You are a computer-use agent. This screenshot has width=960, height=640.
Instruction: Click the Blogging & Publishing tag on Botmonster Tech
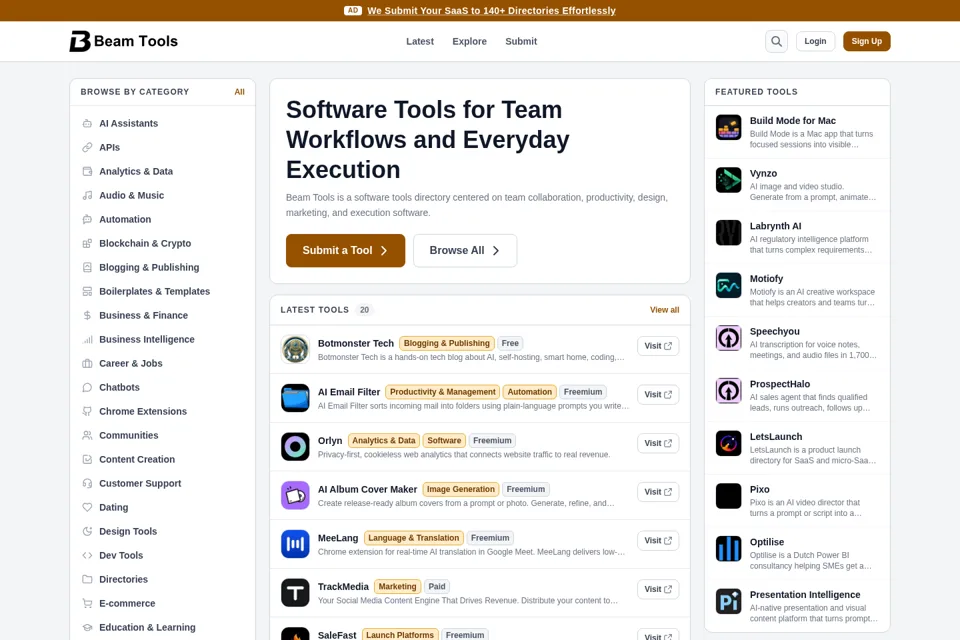pos(446,344)
